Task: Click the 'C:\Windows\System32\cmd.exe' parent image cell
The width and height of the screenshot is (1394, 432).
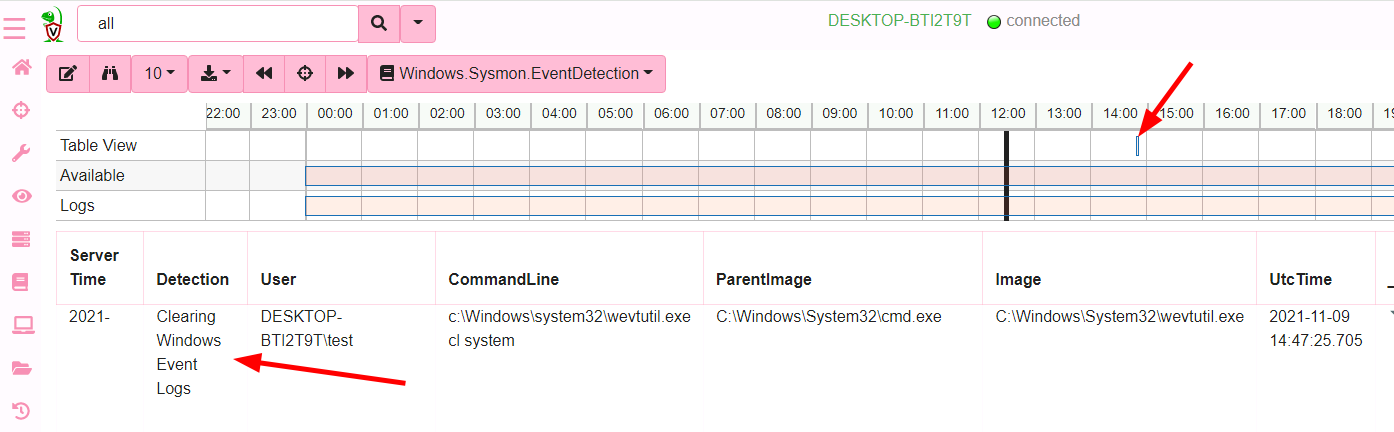Action: click(x=829, y=317)
